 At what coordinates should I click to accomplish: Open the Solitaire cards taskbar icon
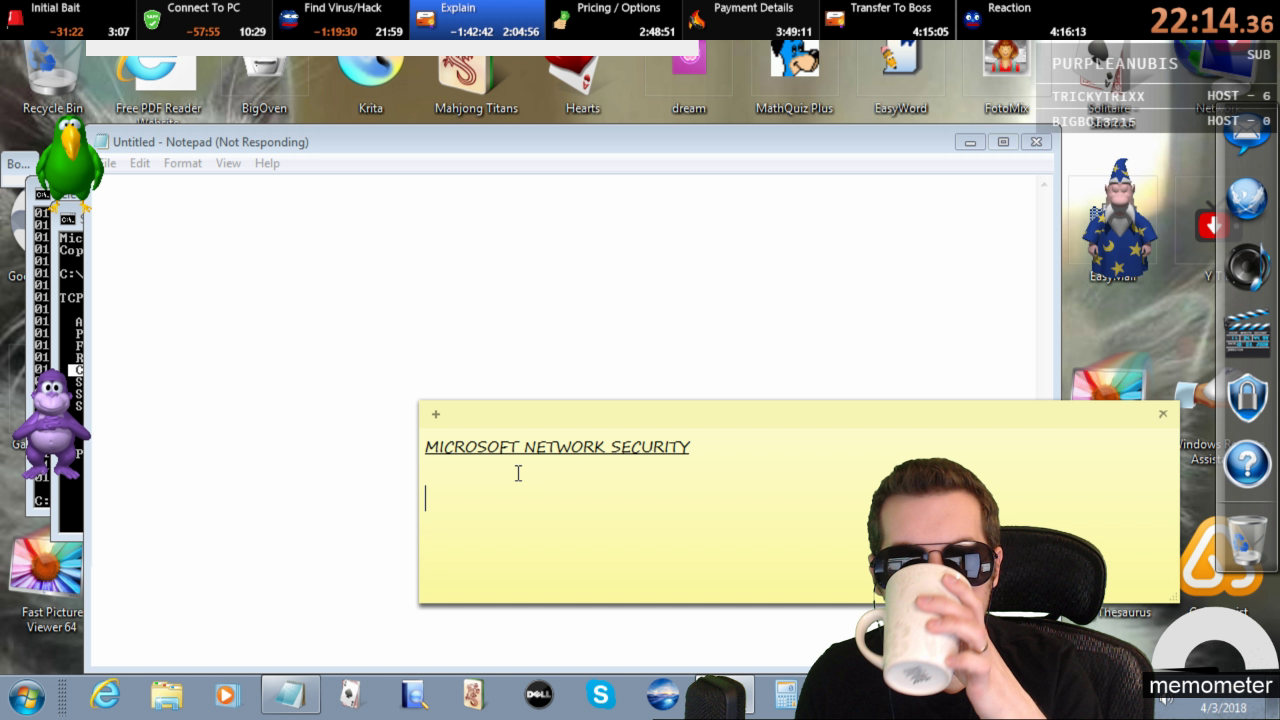pos(351,694)
